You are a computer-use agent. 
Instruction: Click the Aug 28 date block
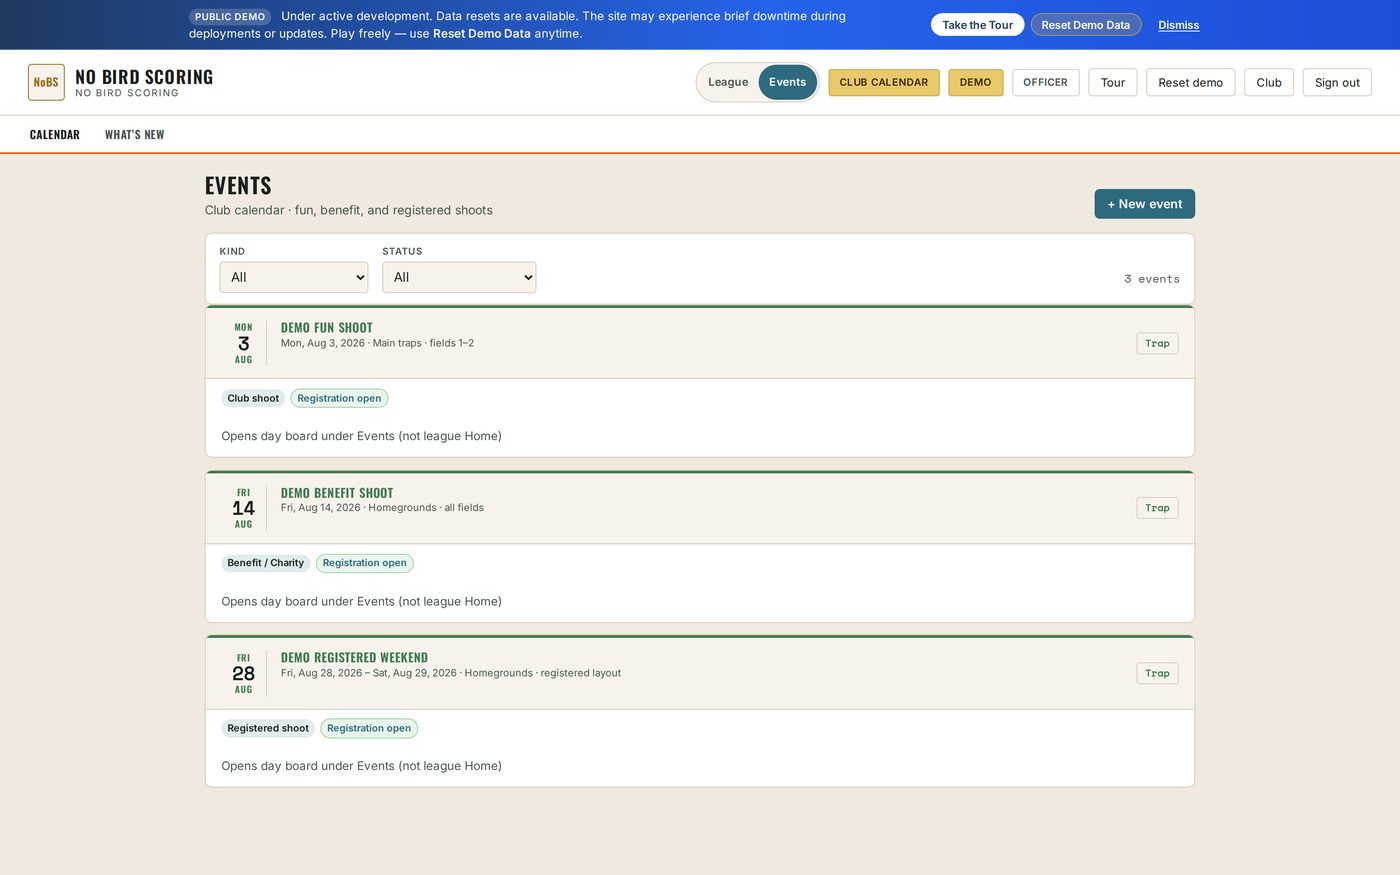click(243, 673)
